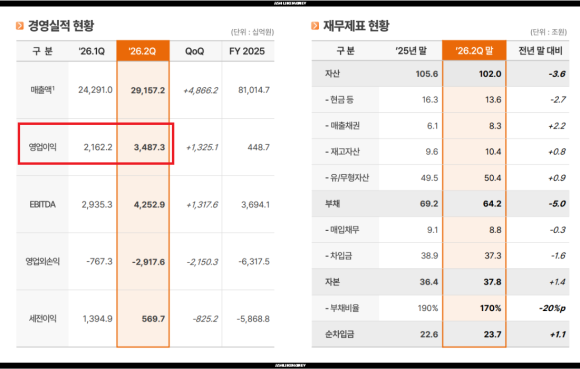
Task: Click the orange arrow icon beside 재무제표 현황
Action: tap(315, 26)
